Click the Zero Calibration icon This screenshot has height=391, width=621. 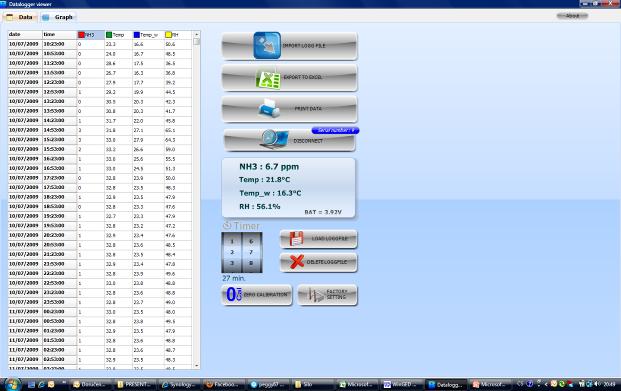[234, 294]
